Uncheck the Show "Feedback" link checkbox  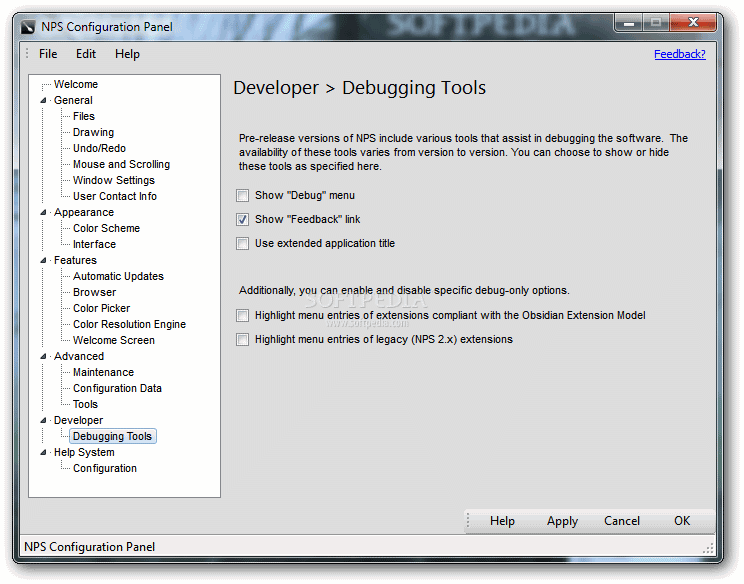click(242, 220)
